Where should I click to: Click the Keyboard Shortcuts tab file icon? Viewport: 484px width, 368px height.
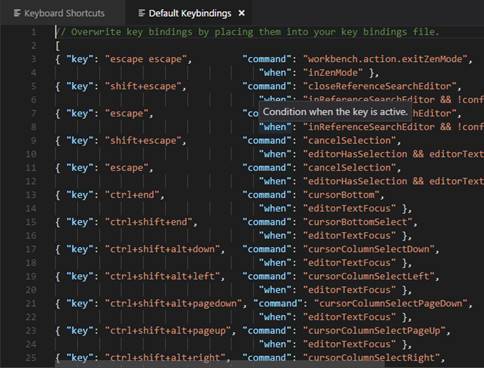[17, 13]
